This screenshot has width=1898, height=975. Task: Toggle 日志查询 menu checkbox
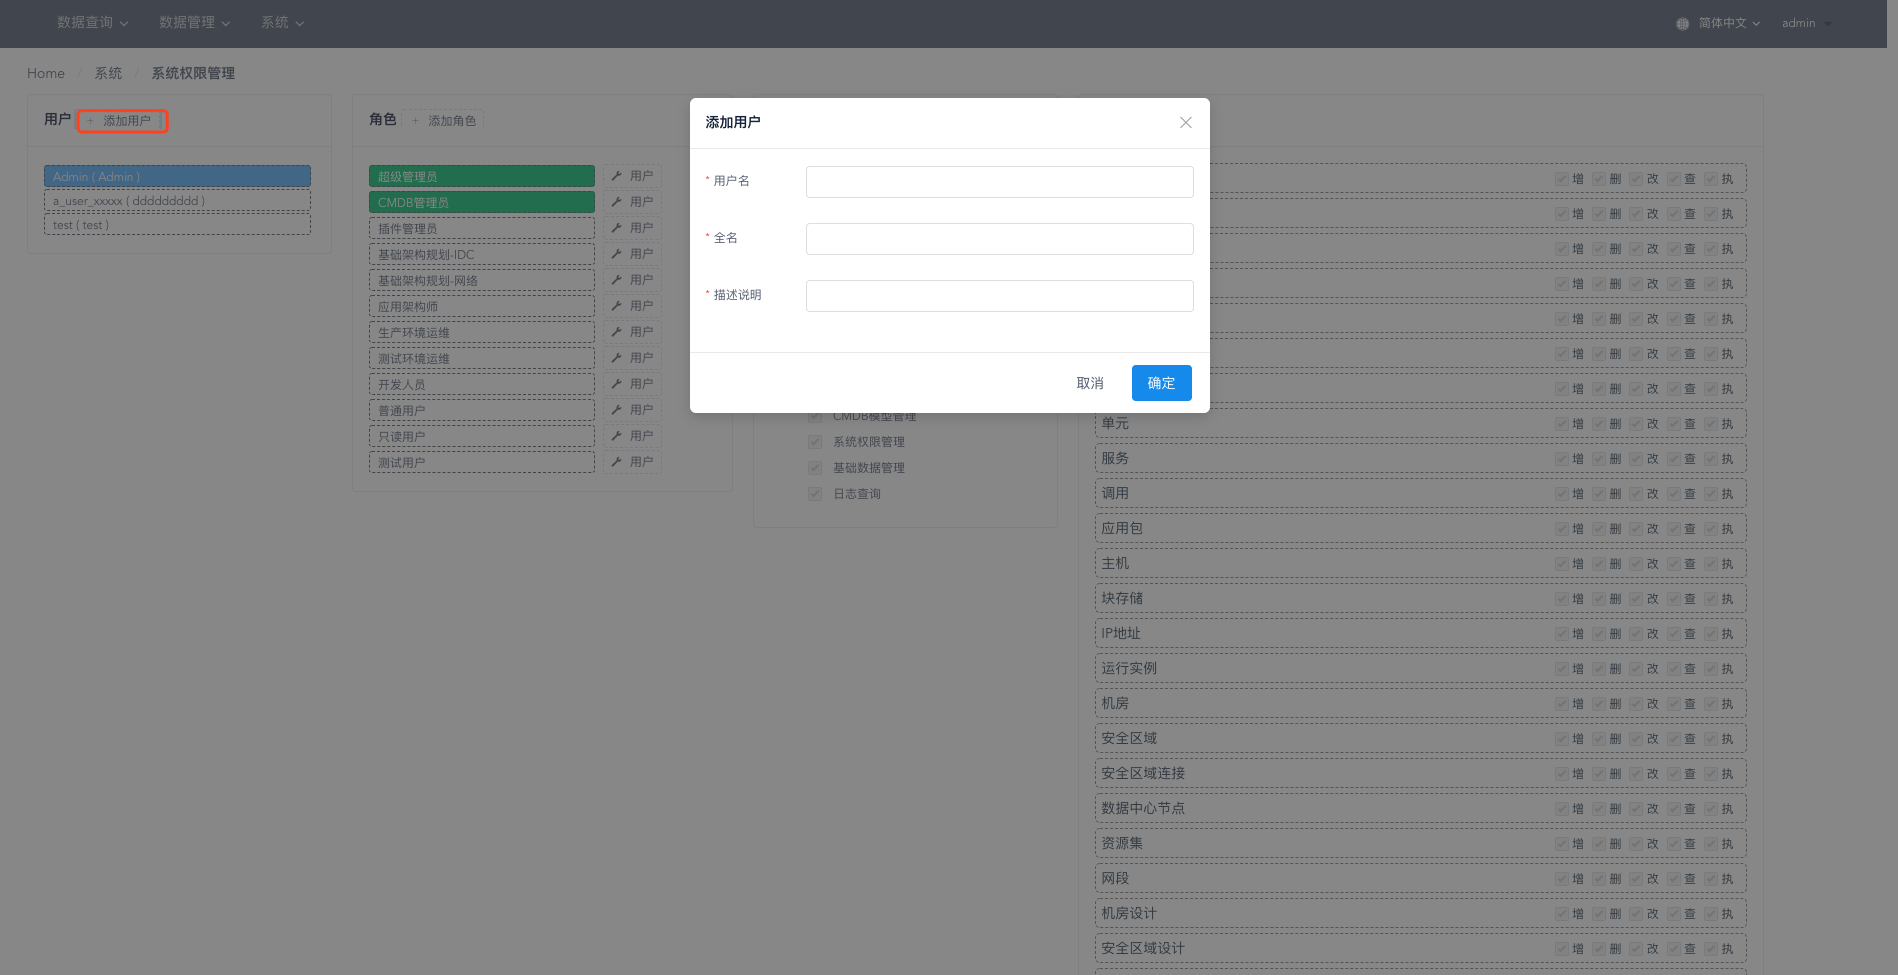815,494
